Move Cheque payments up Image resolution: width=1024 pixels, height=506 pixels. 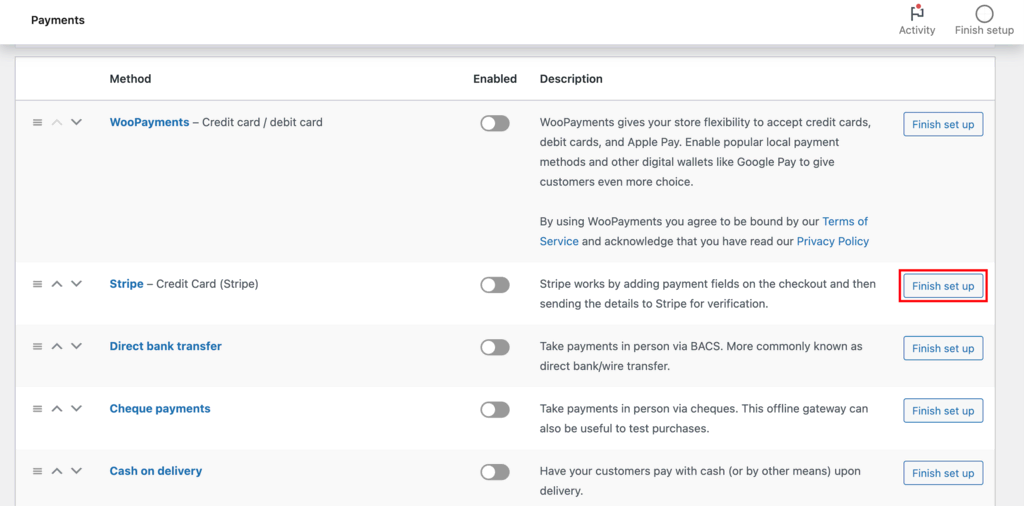pyautogui.click(x=57, y=409)
